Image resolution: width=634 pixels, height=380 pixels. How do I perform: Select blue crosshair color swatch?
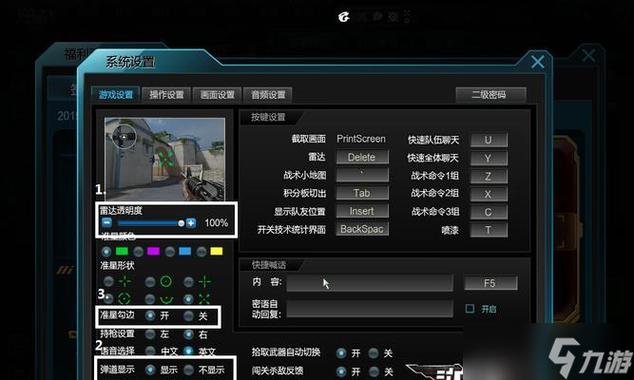click(185, 251)
